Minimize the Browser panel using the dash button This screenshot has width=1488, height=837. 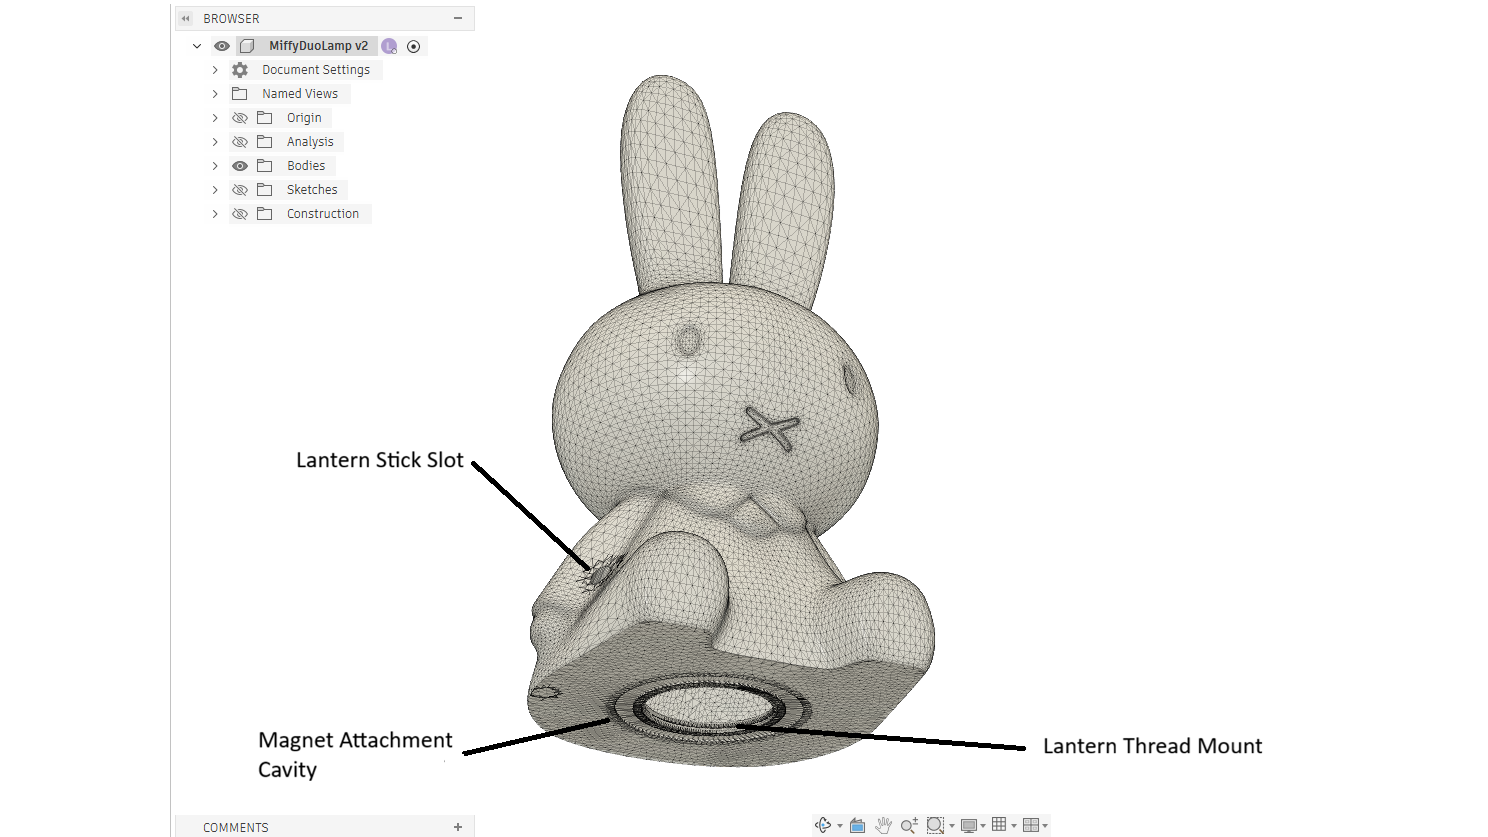coord(458,18)
